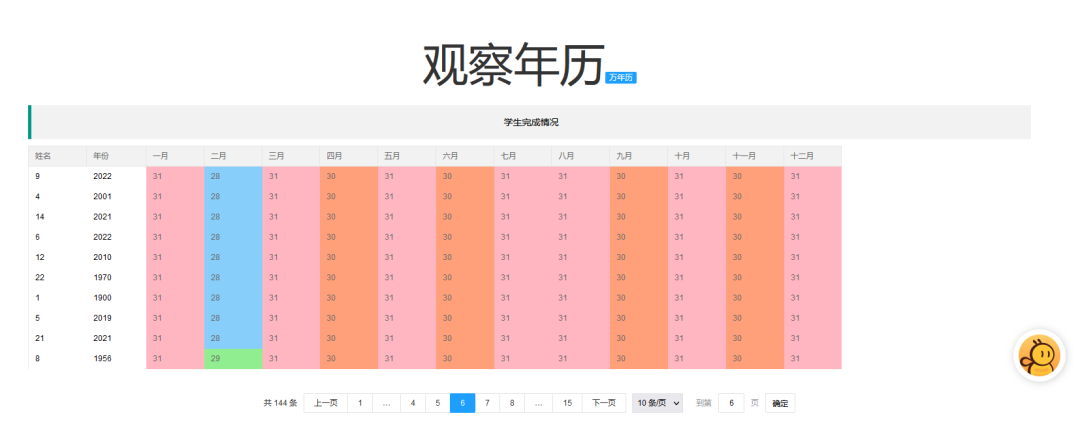
Task: Go to previous page 上一页
Action: click(x=325, y=403)
